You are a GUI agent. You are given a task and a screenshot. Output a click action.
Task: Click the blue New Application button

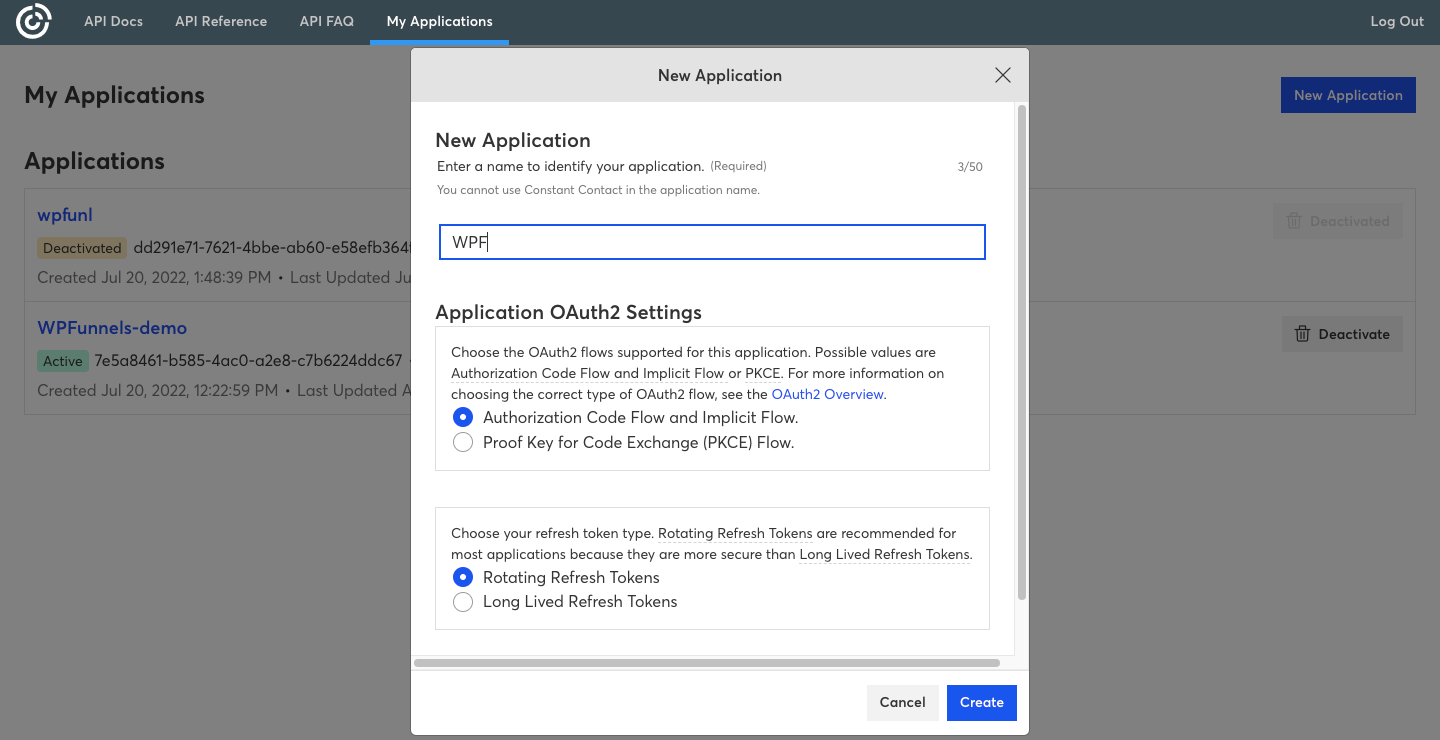(x=1348, y=95)
